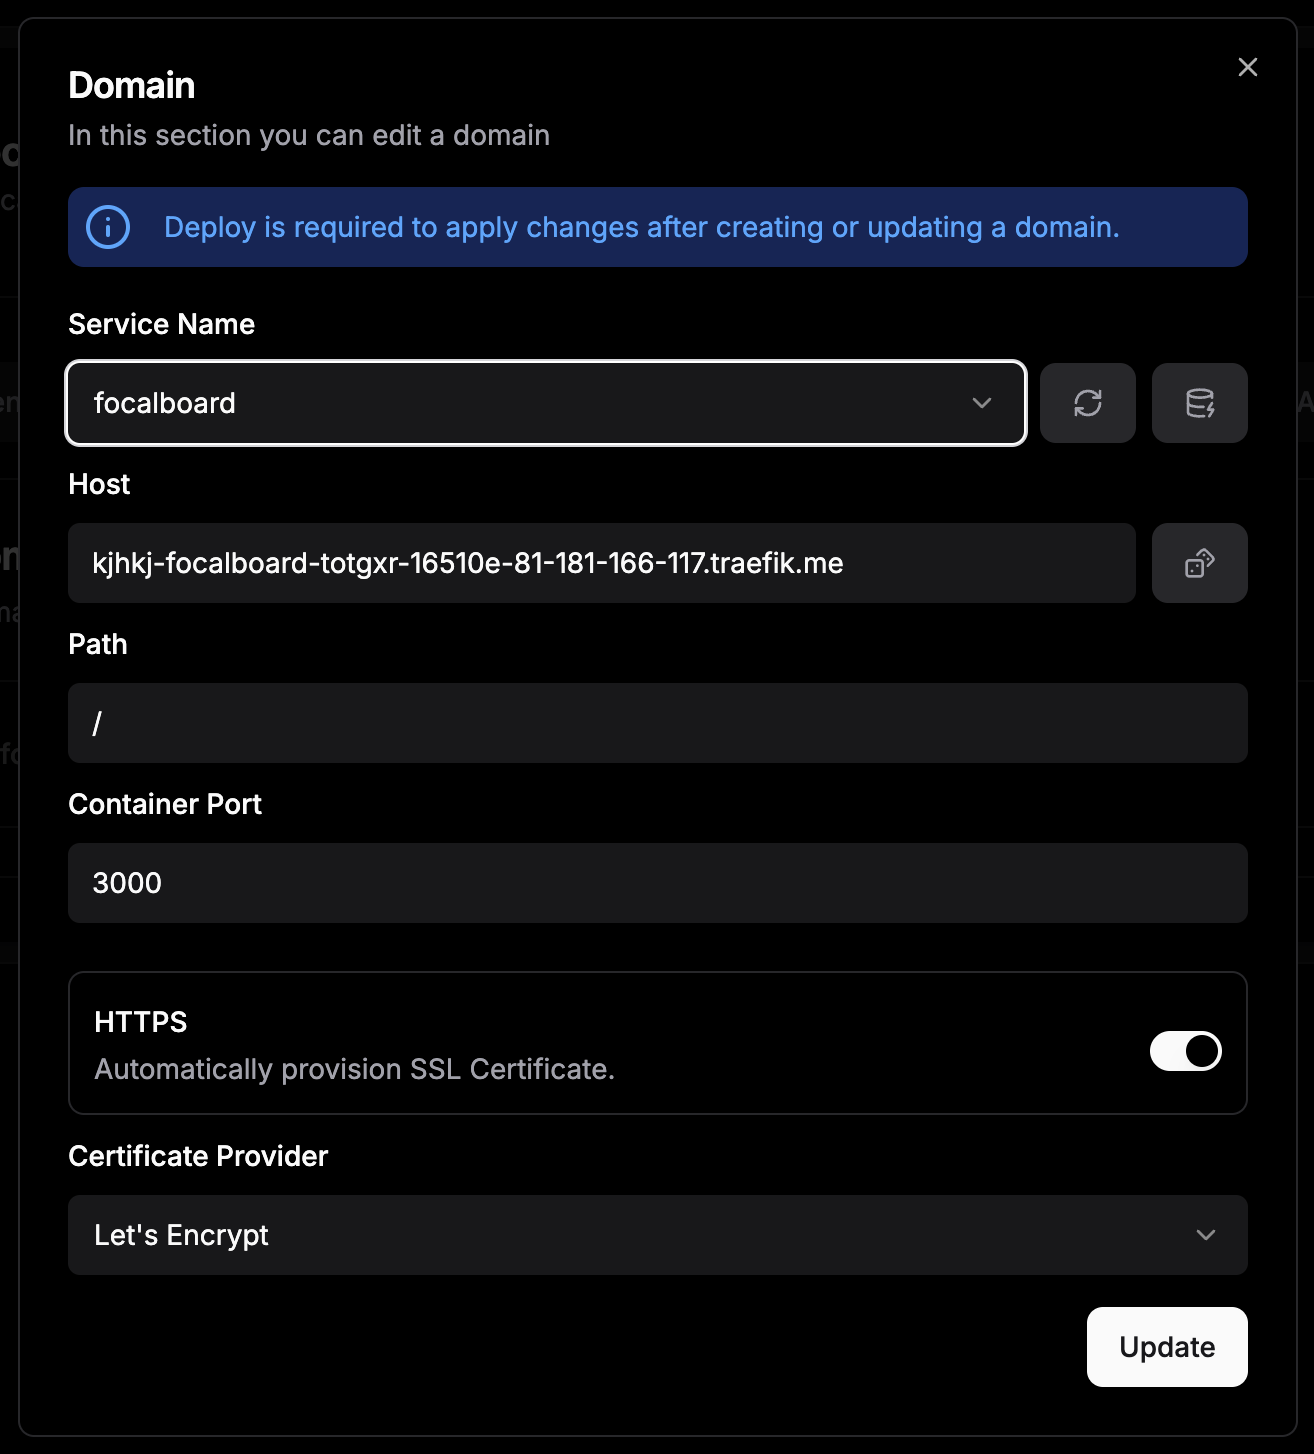Close the Domain dialog with X
Viewport: 1314px width, 1454px height.
point(1247,67)
